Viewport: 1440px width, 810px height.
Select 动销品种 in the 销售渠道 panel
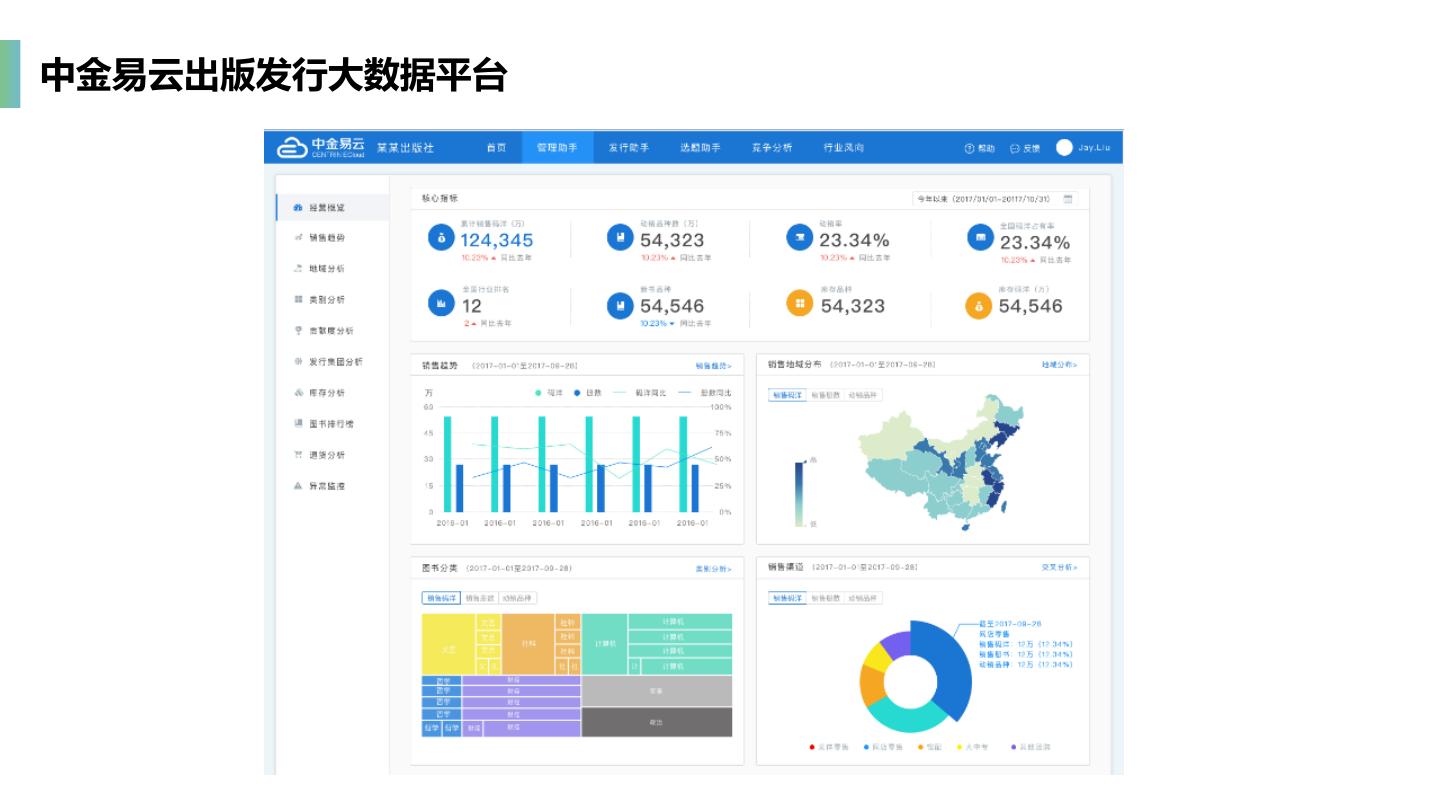(x=863, y=598)
